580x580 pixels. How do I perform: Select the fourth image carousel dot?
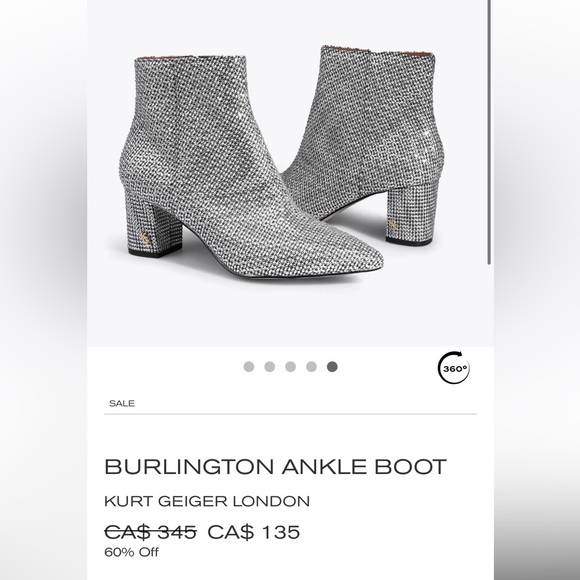tap(311, 367)
